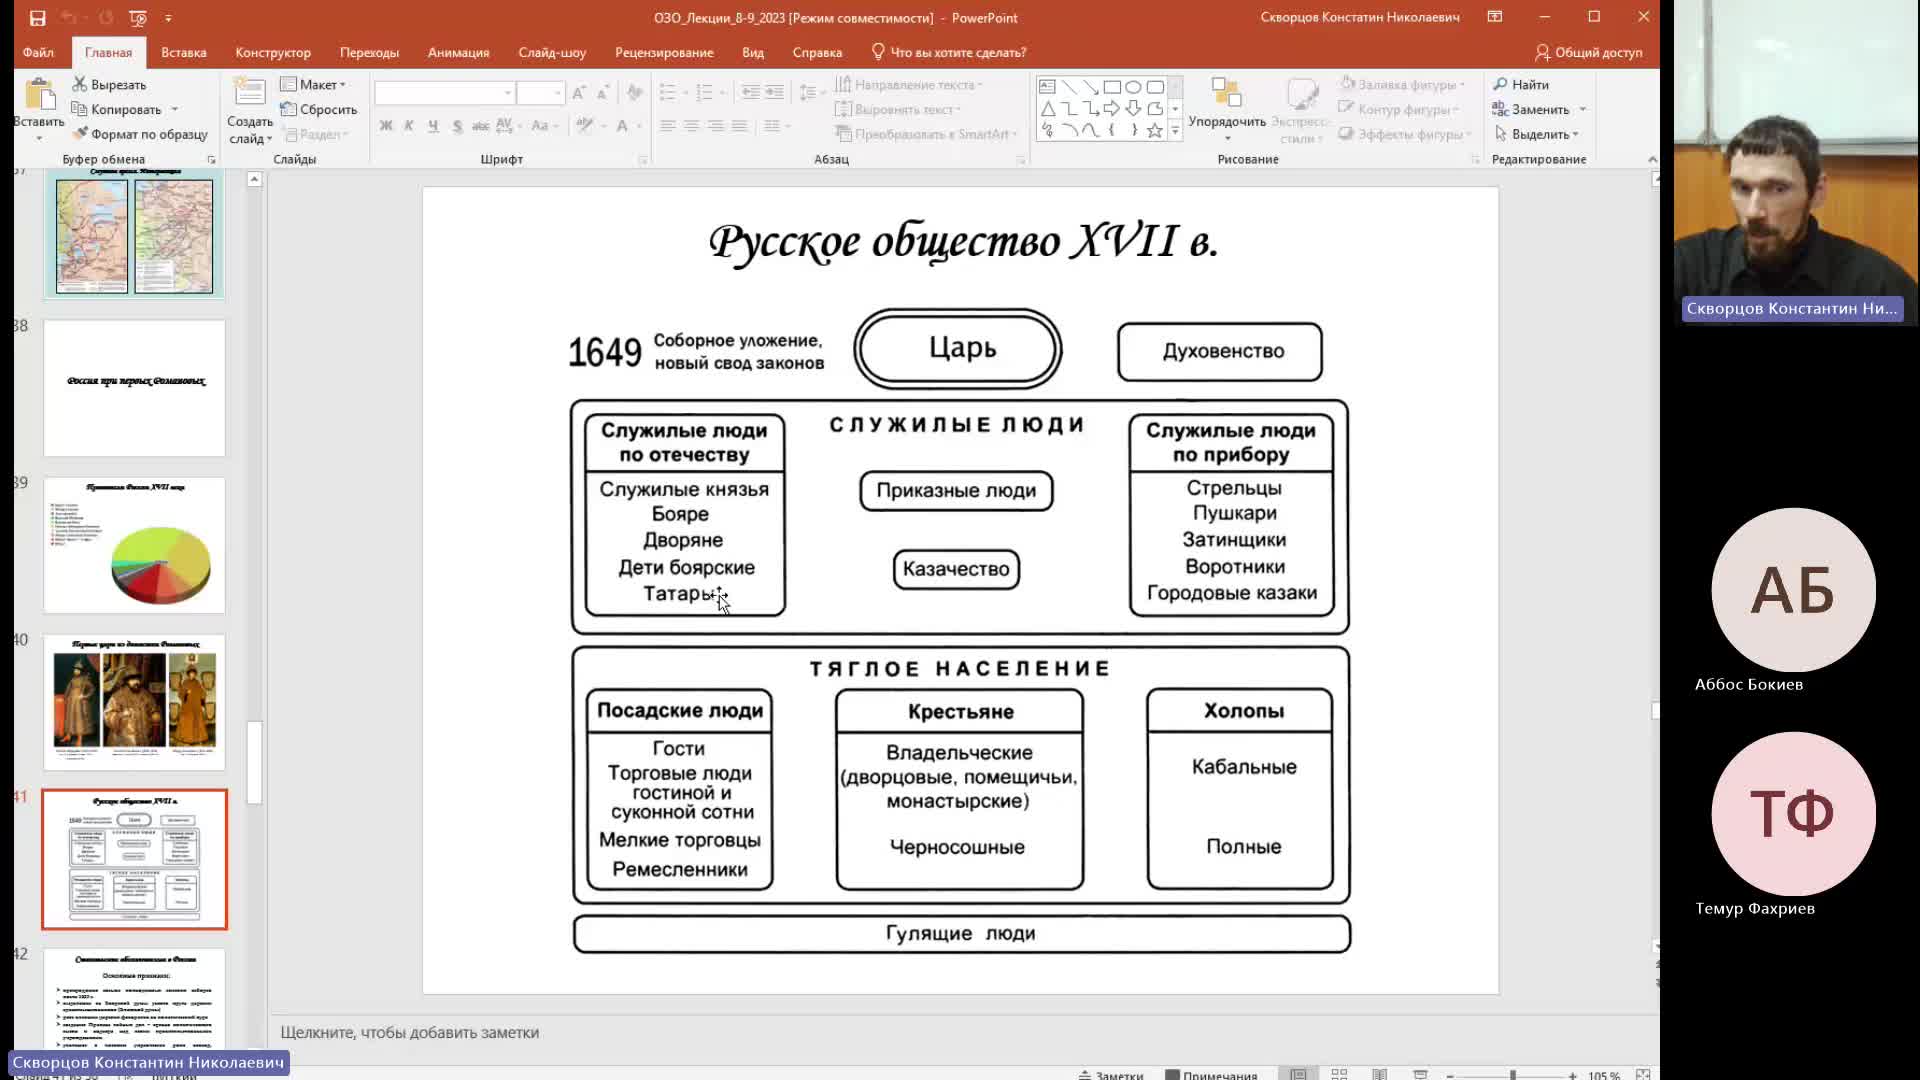Open the Файл menu
This screenshot has height=1080, width=1920.
38,52
